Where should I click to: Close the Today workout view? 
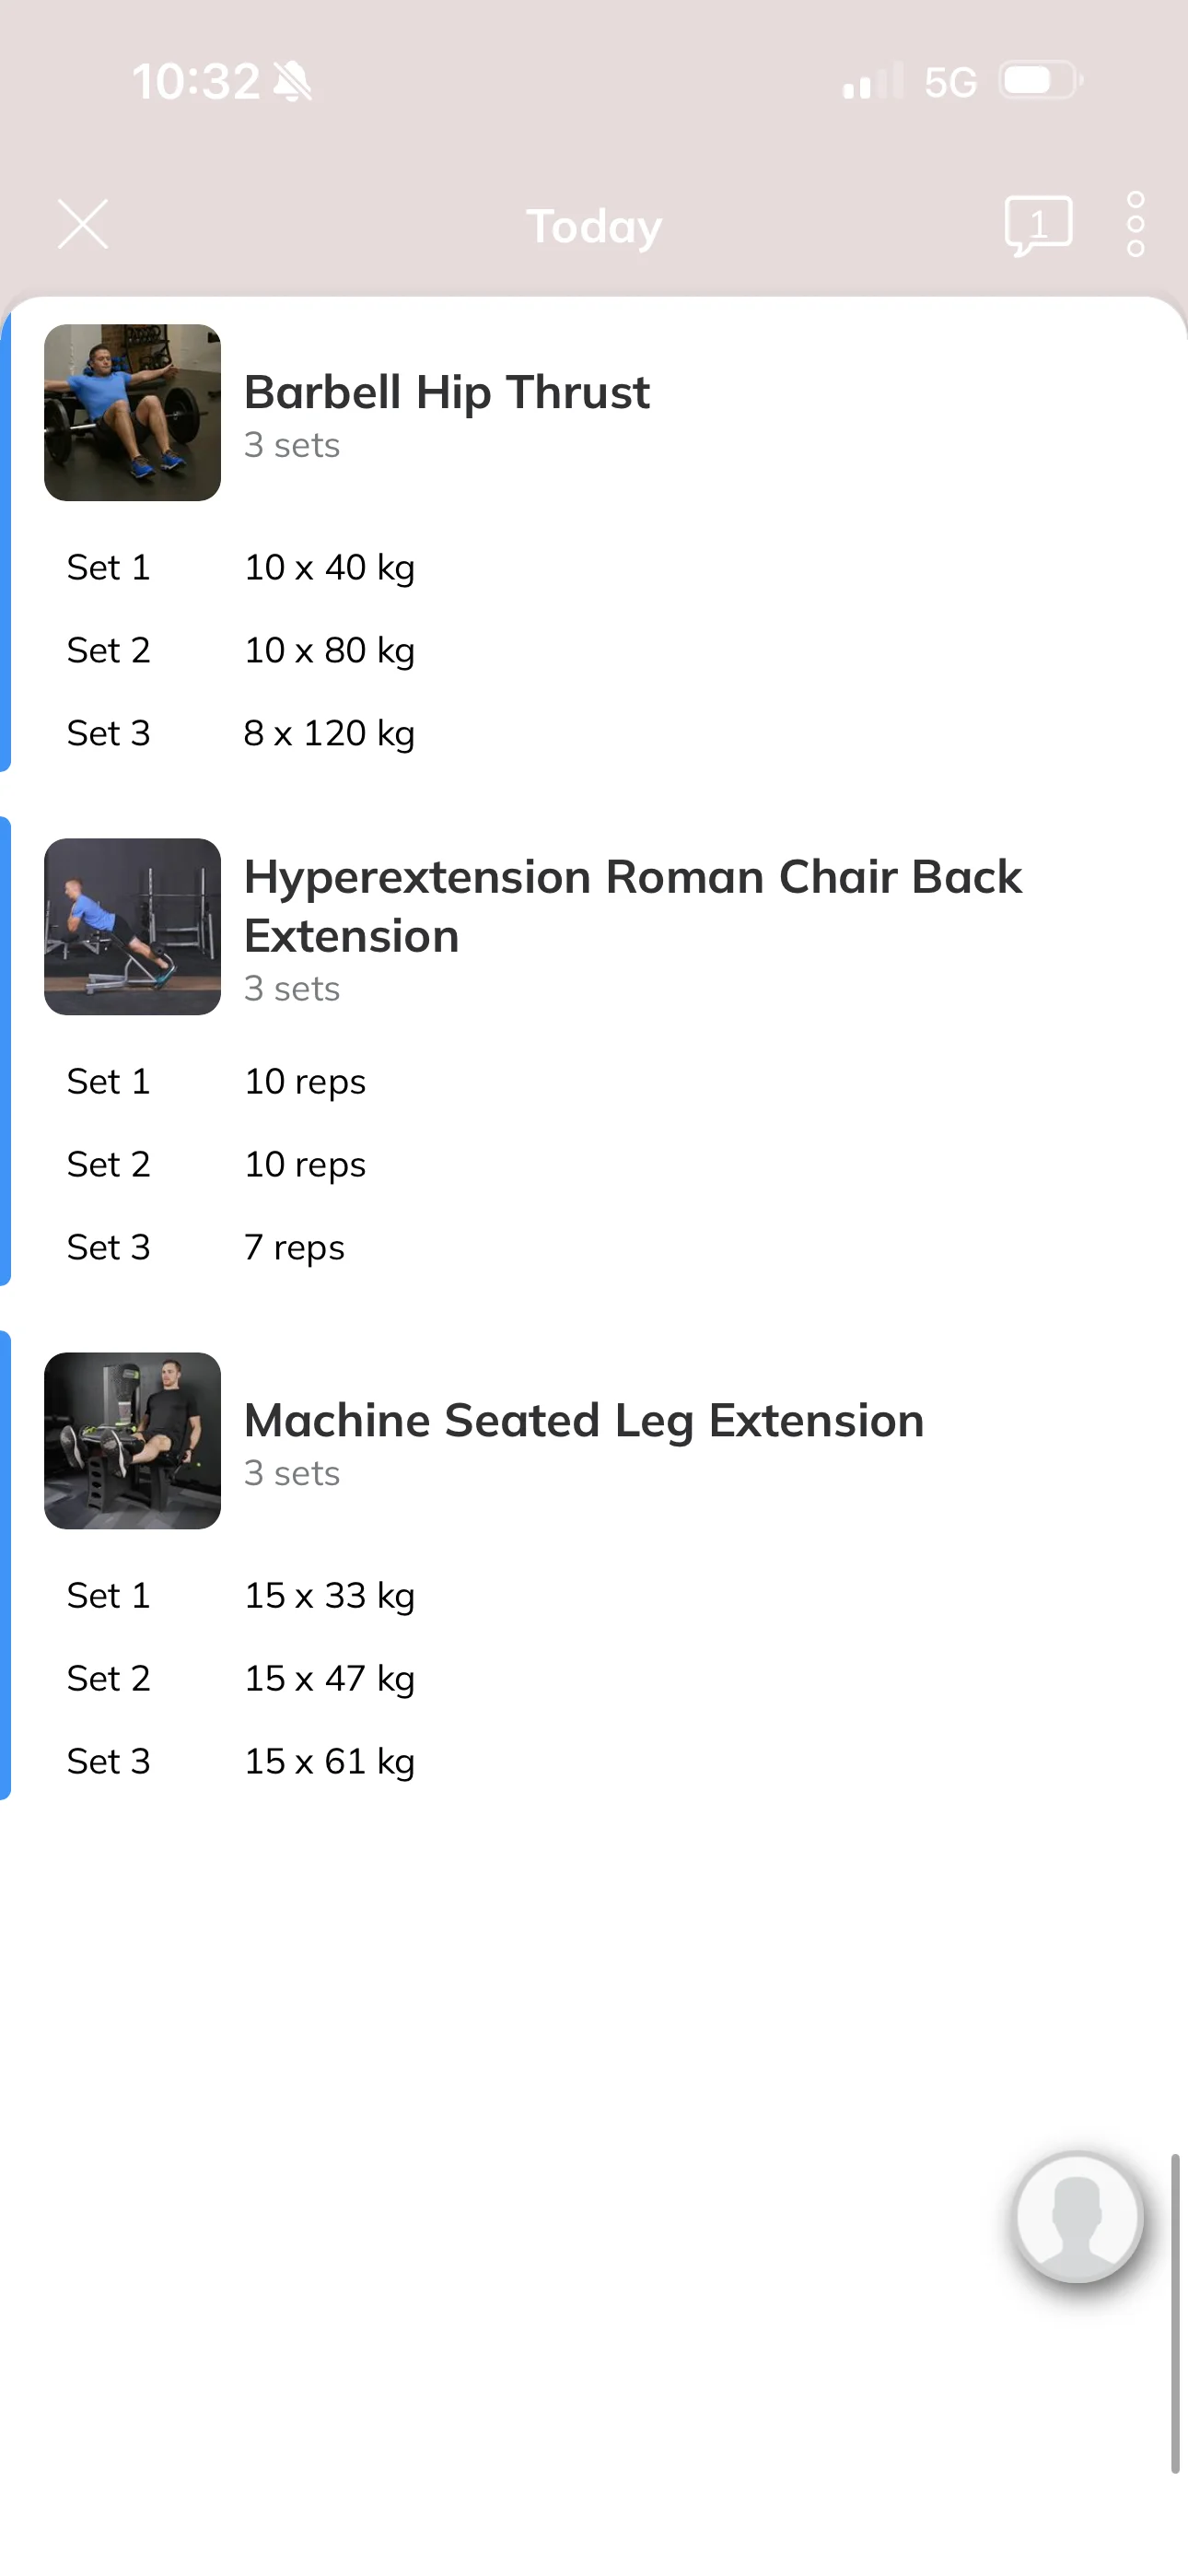click(83, 224)
